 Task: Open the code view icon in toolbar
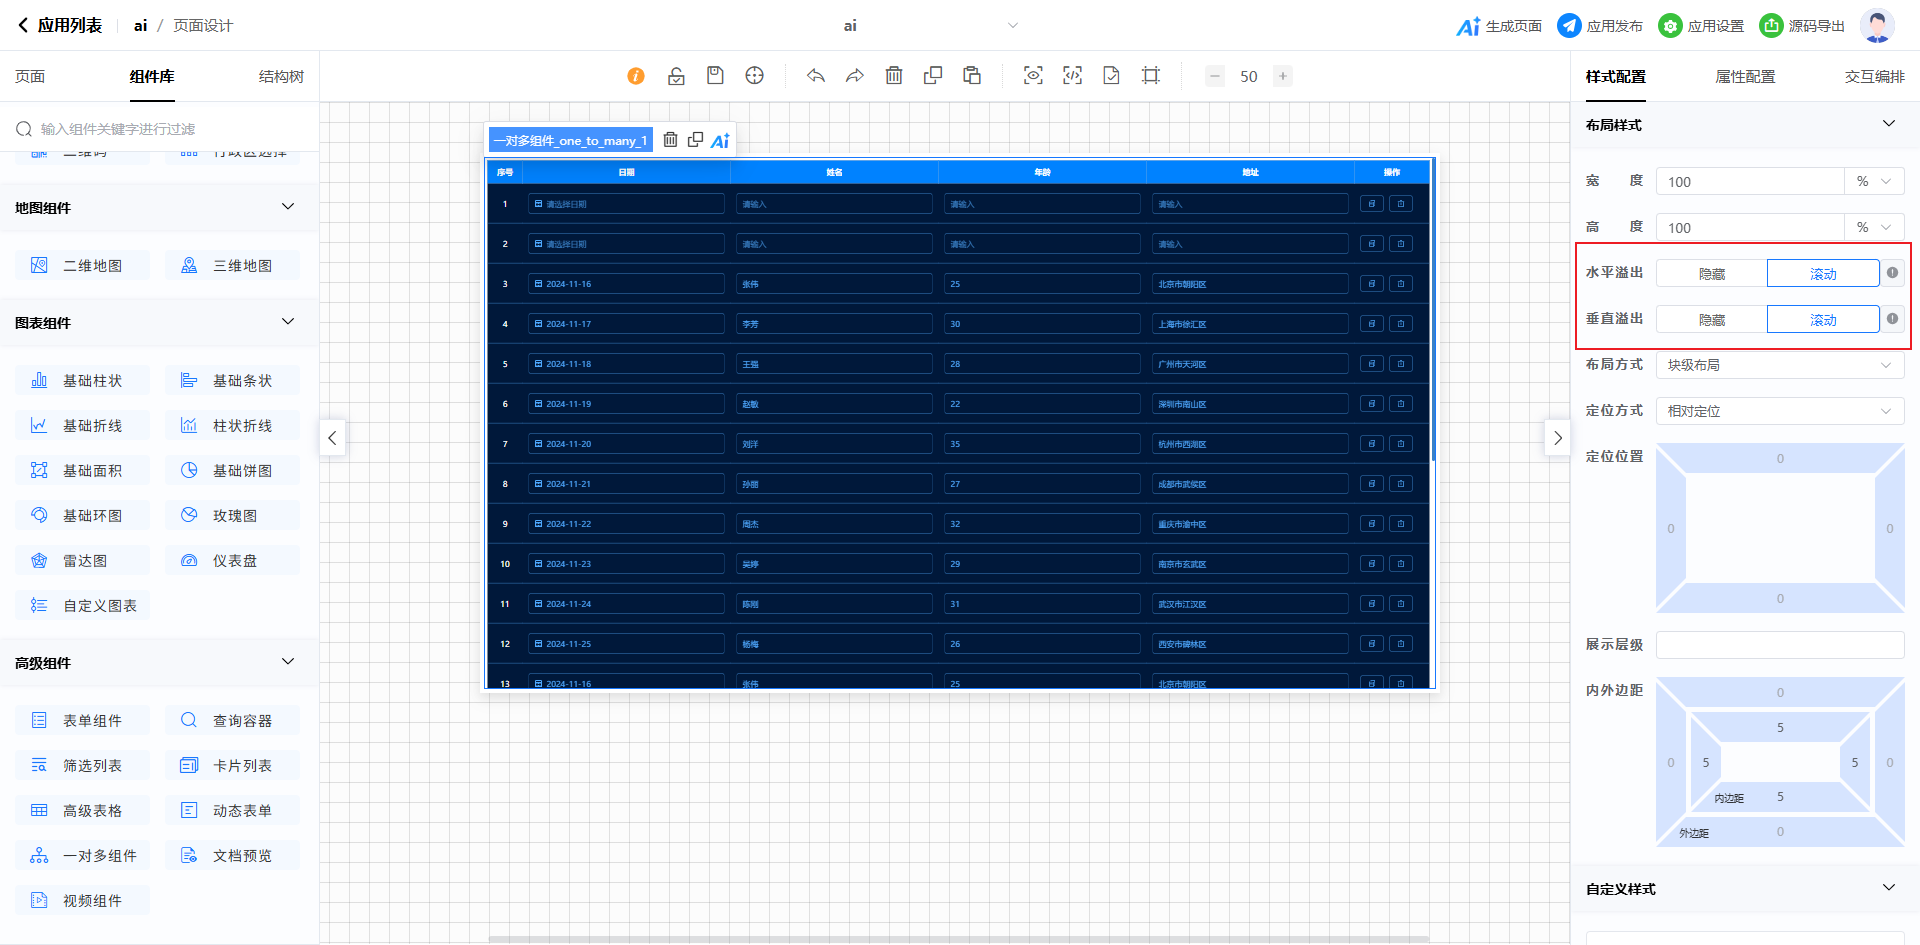(1072, 76)
